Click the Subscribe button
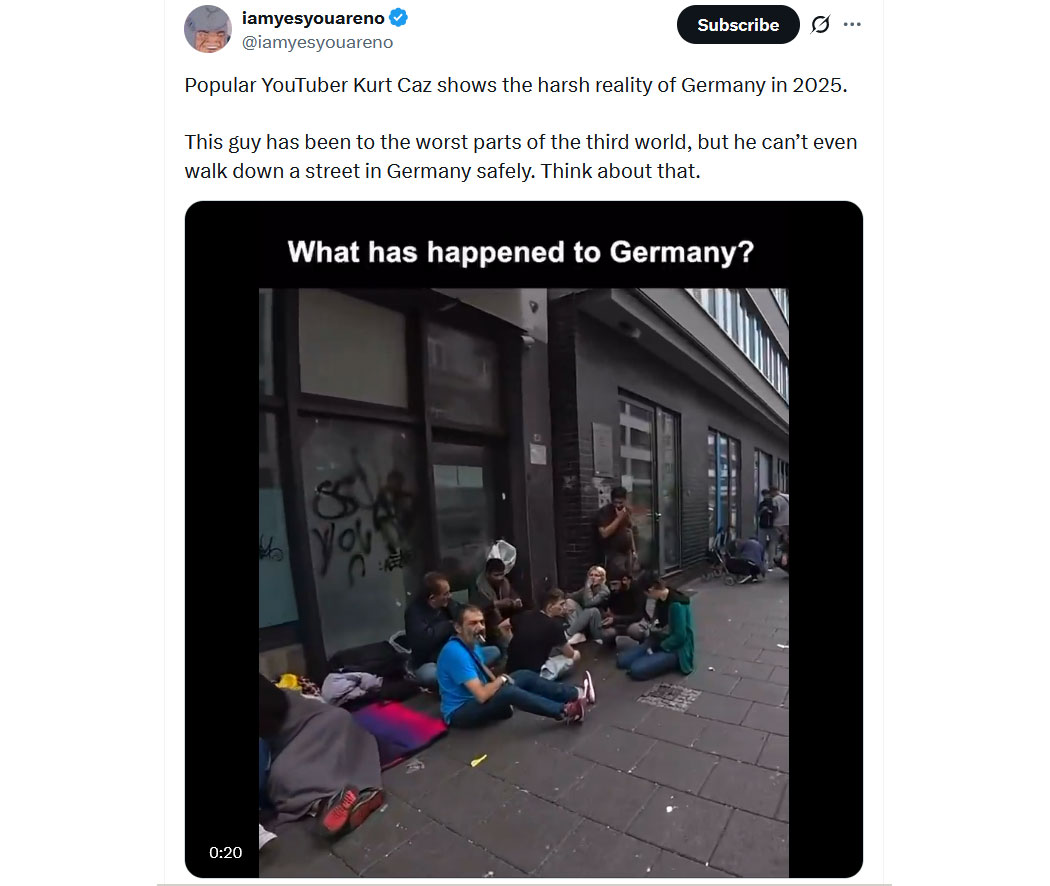The width and height of the screenshot is (1050, 886). tap(738, 25)
